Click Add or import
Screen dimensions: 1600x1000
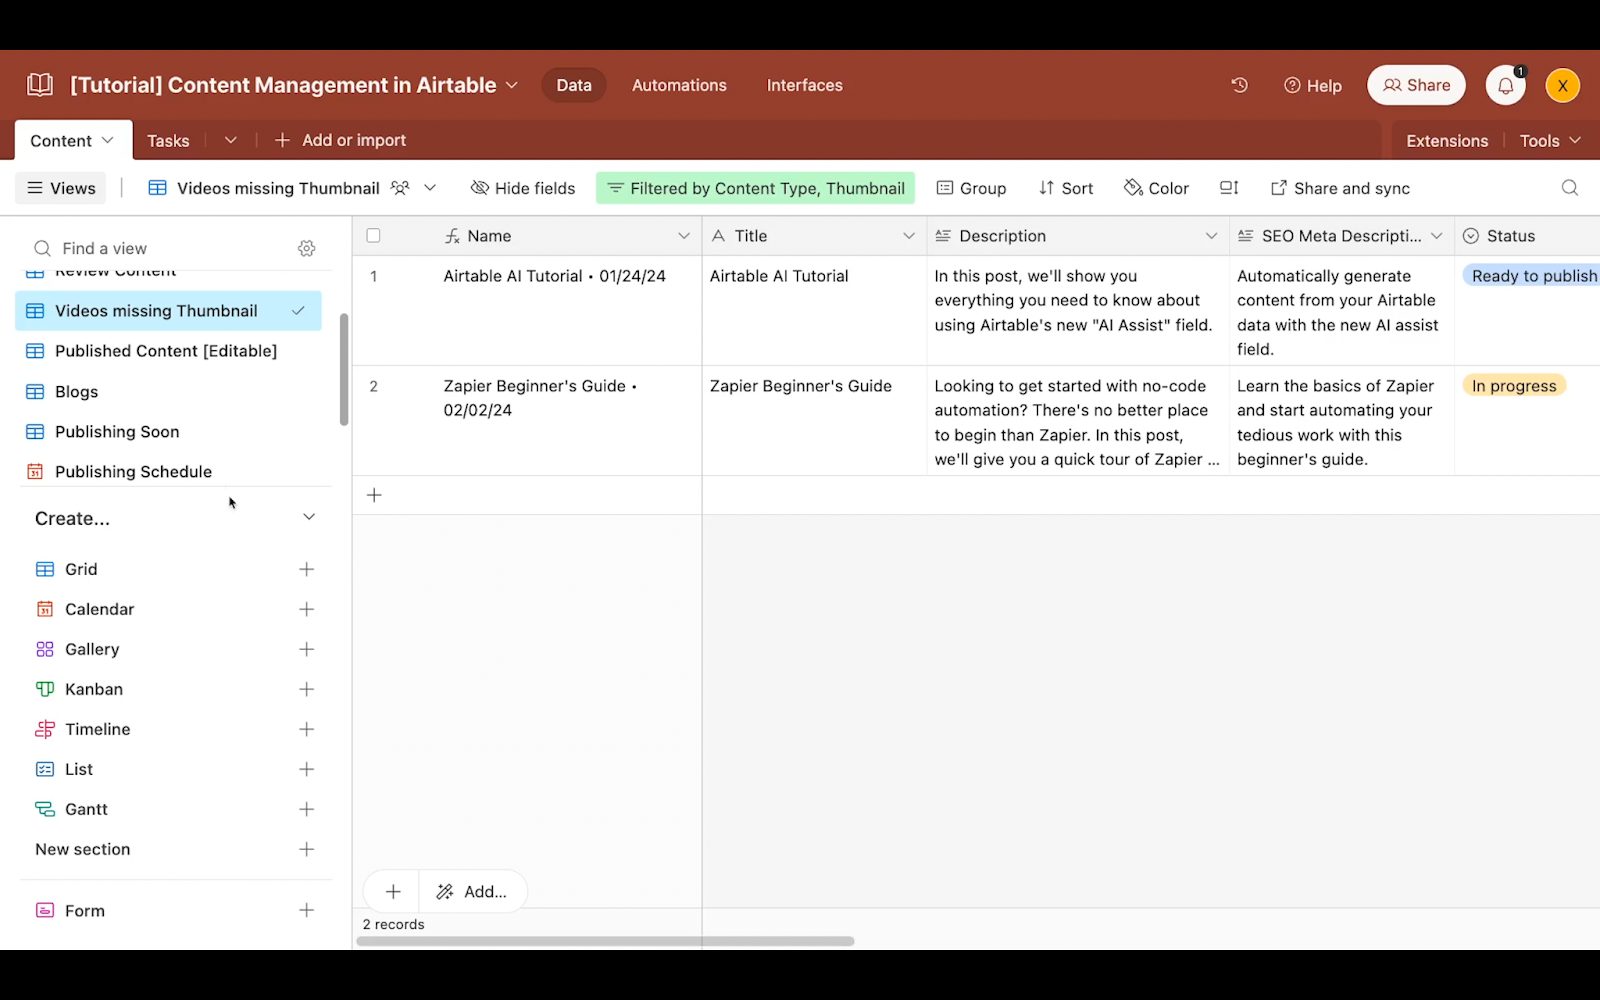[x=340, y=140]
